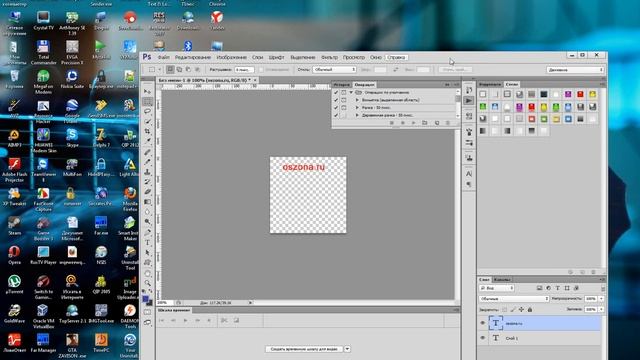Viewport: 640px width, 360px height.
Task: Click the create video timeline button
Action: click(x=304, y=349)
